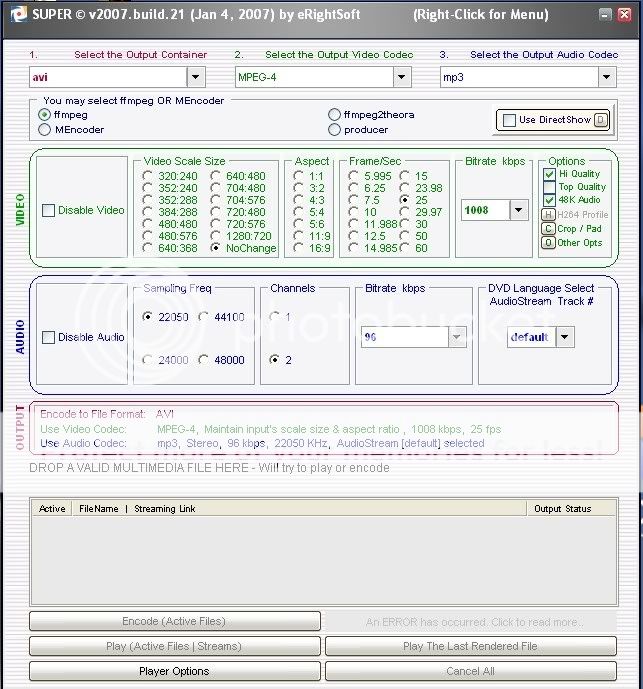
Task: Open Player Options
Action: 175,671
